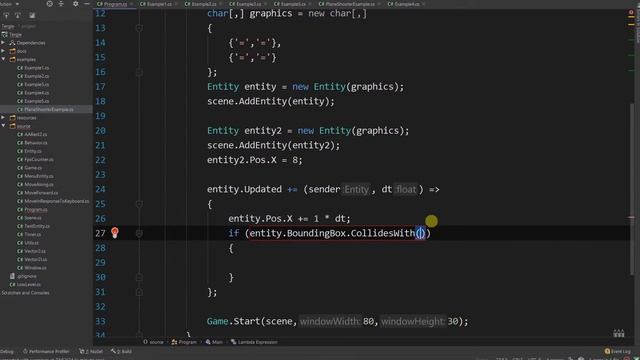Expand the resources folder
The height and width of the screenshot is (360, 640).
click(3, 118)
